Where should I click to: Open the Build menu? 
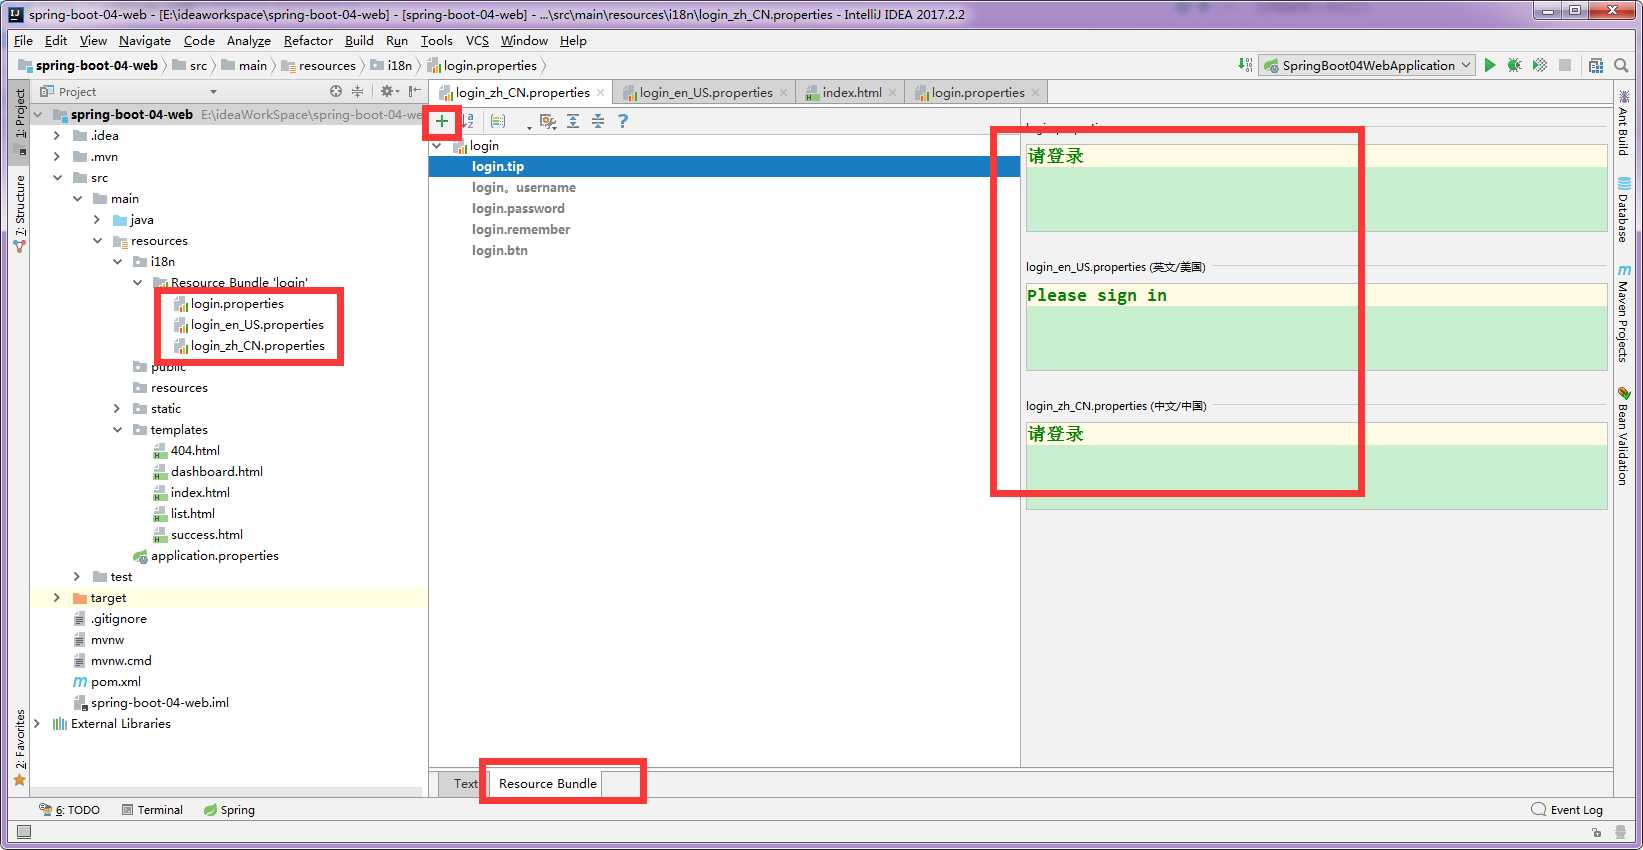click(x=359, y=41)
